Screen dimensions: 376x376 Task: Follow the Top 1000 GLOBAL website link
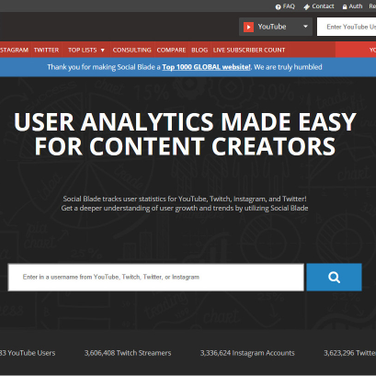(x=206, y=67)
